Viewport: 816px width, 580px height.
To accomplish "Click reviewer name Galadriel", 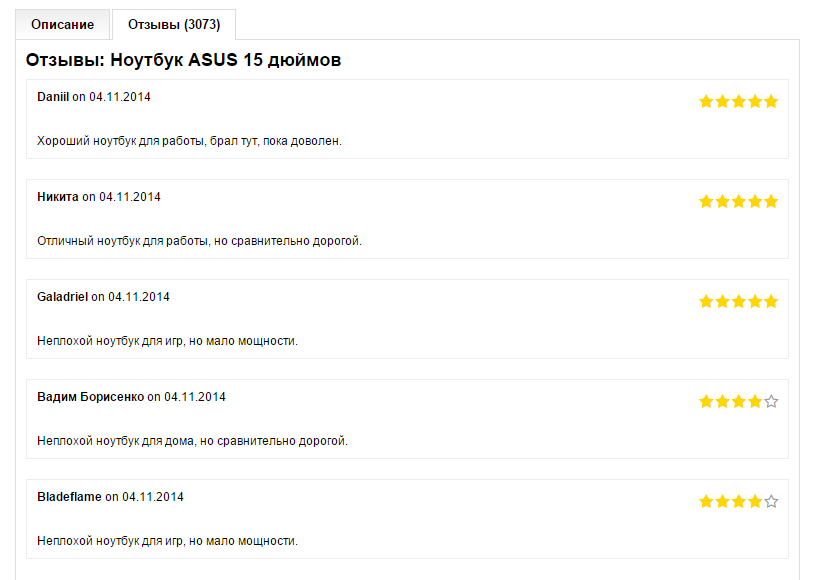I will pos(63,297).
